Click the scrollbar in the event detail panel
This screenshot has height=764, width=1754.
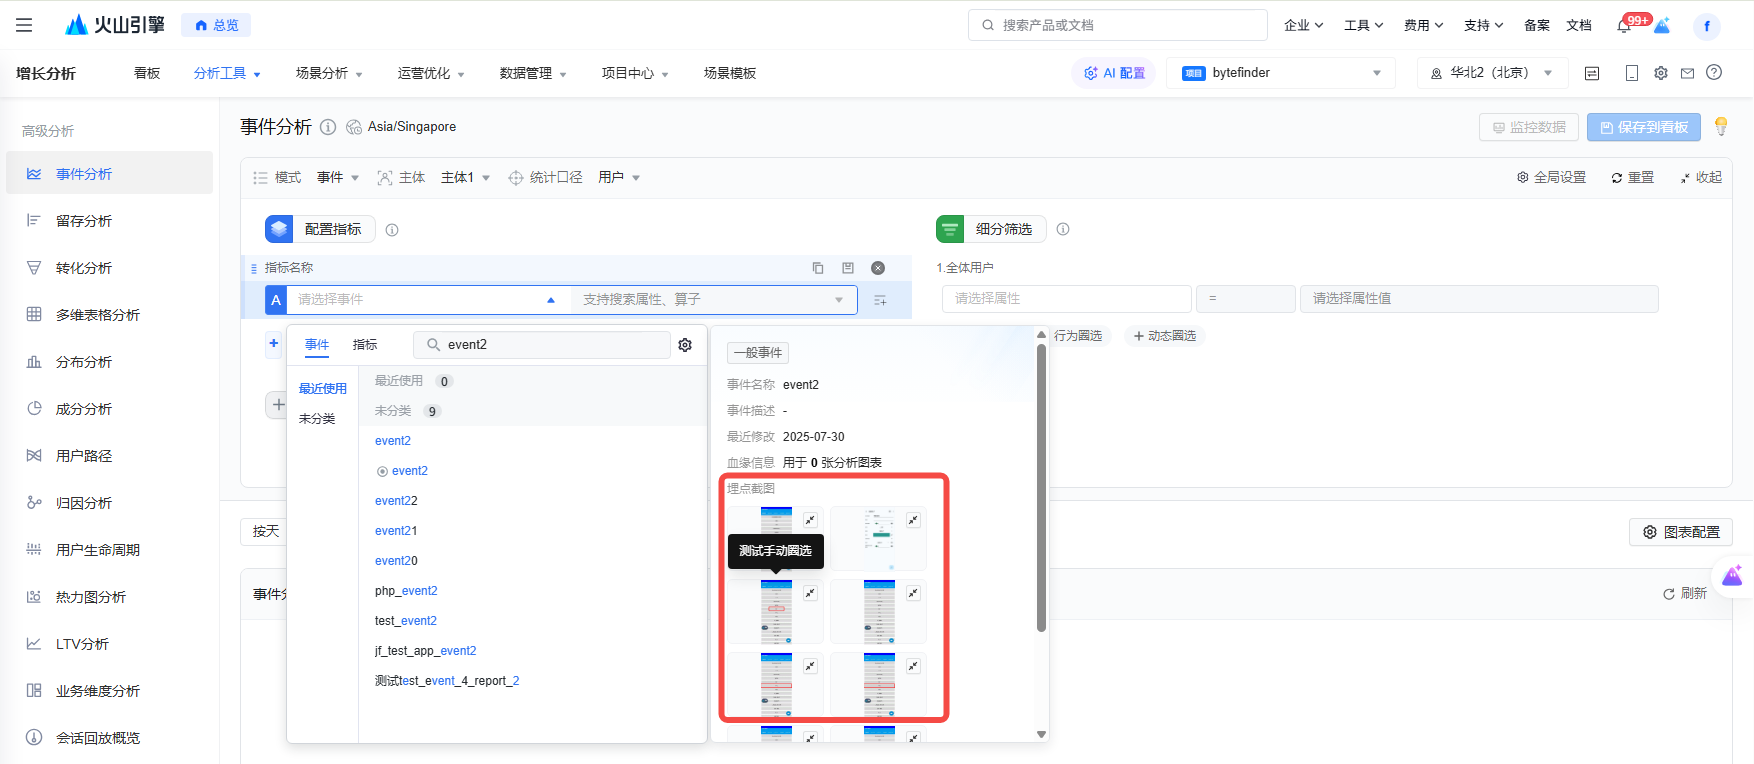[x=1041, y=490]
